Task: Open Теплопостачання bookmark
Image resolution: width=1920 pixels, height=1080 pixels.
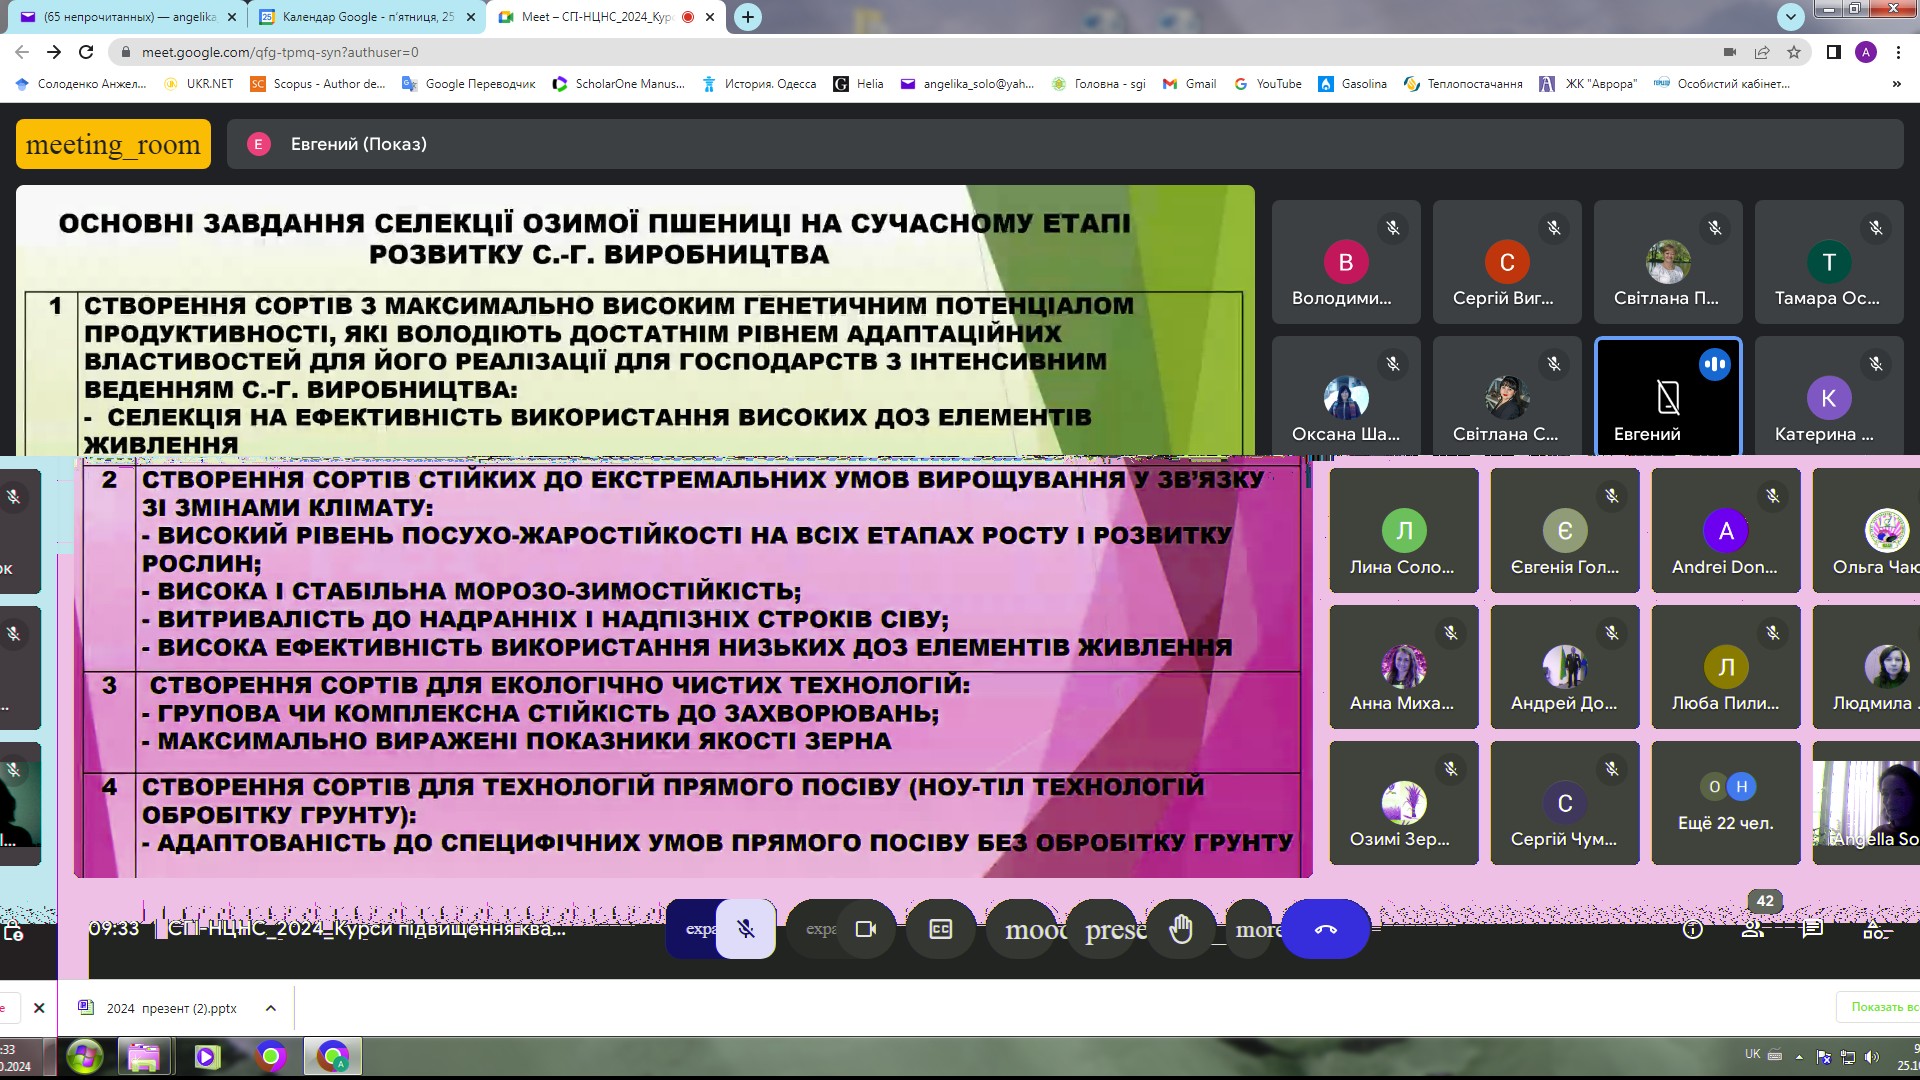Action: point(1464,84)
